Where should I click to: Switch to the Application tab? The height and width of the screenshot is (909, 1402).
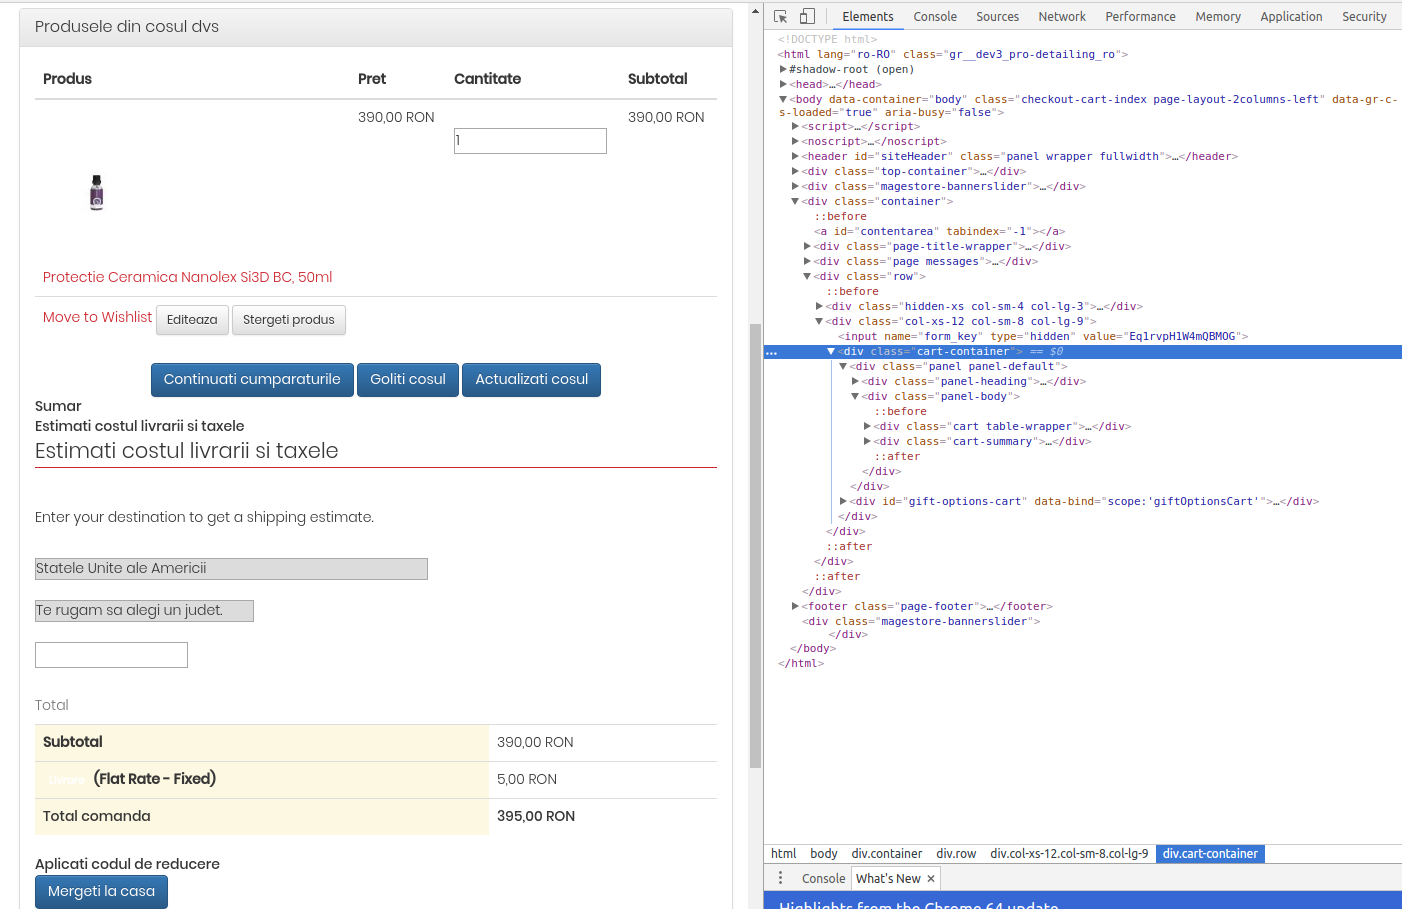pos(1291,16)
